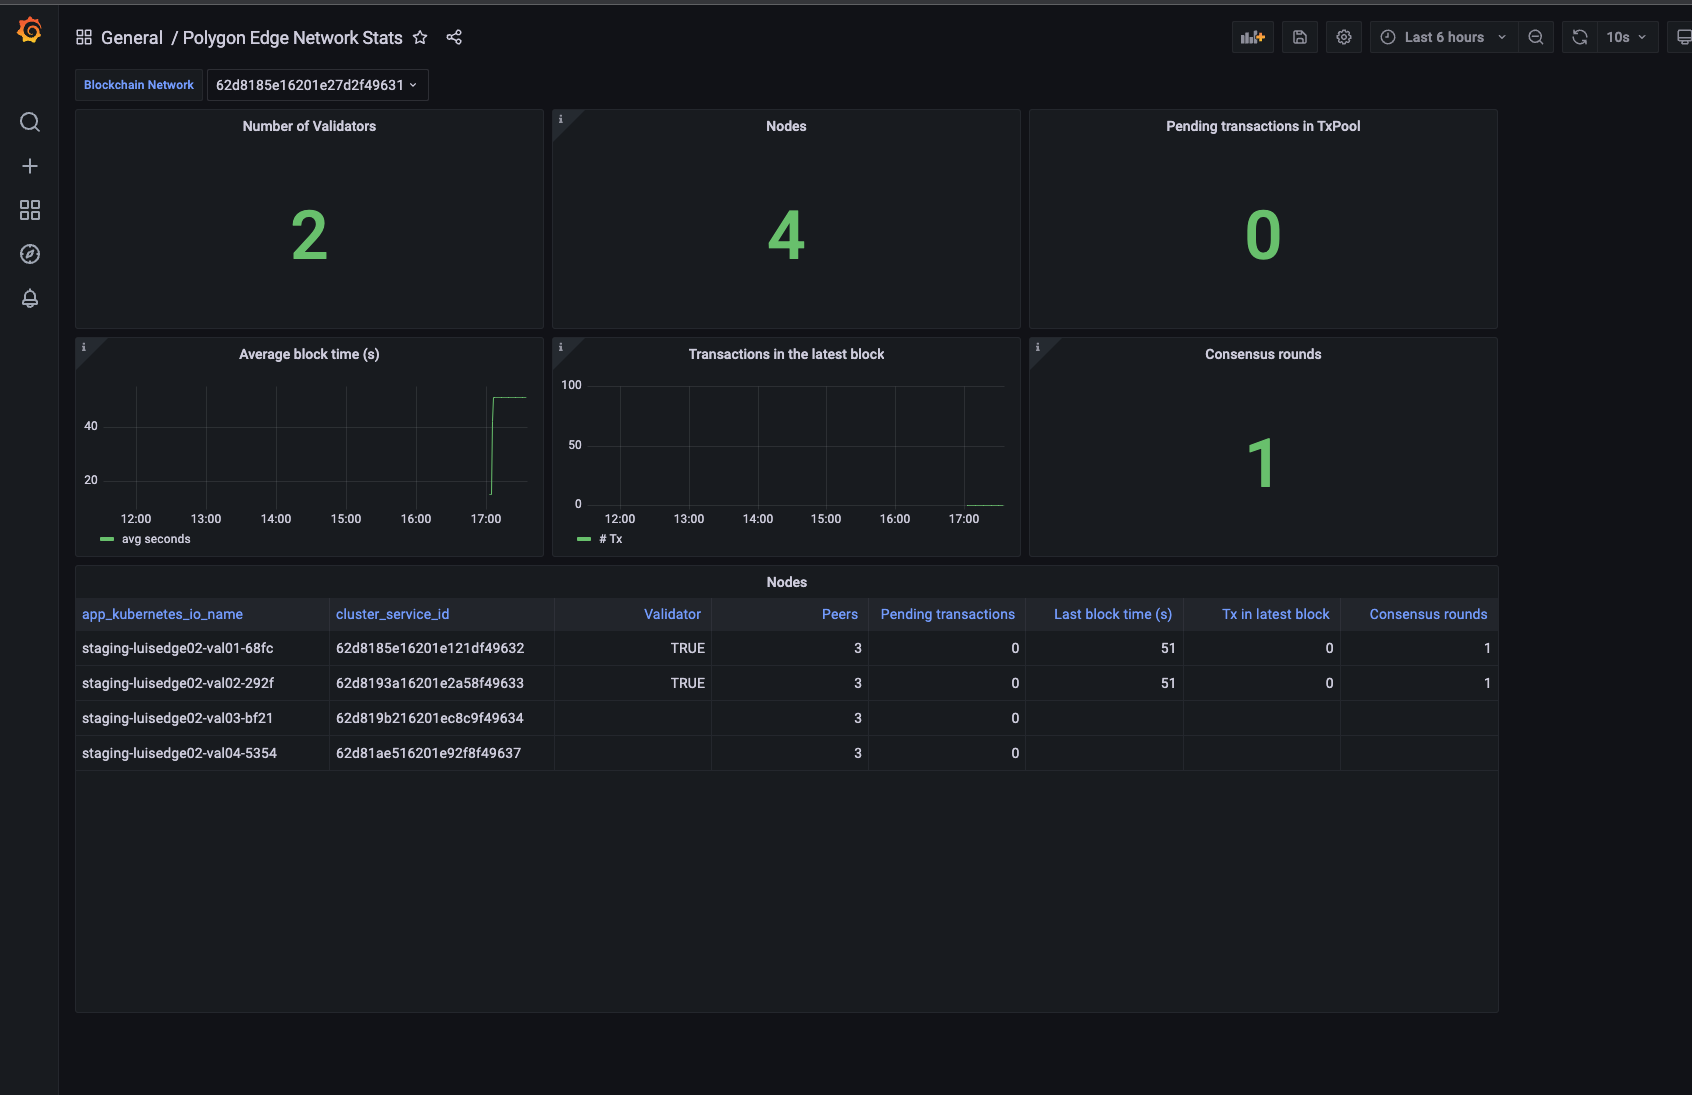Open the Last 6 hours time picker
Image resolution: width=1692 pixels, height=1095 pixels.
[x=1442, y=37]
